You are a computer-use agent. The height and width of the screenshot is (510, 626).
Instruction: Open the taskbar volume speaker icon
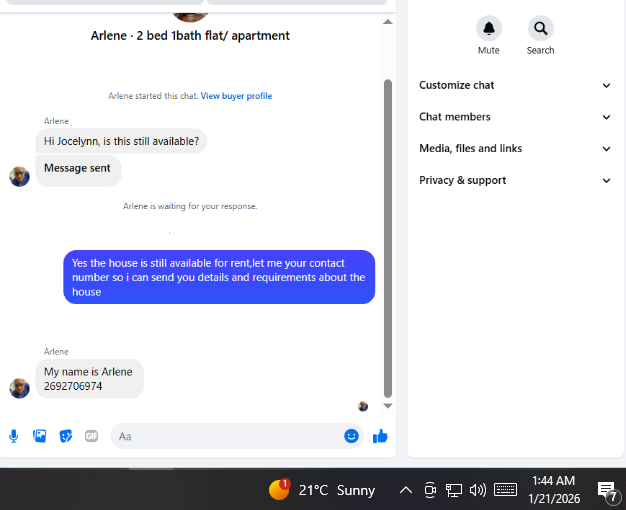pos(477,490)
